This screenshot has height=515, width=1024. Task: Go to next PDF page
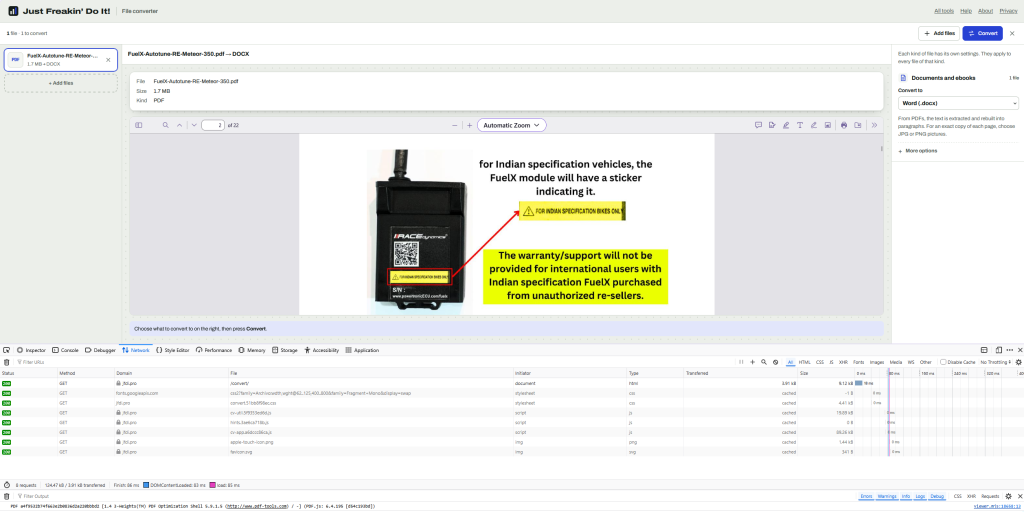pos(194,125)
